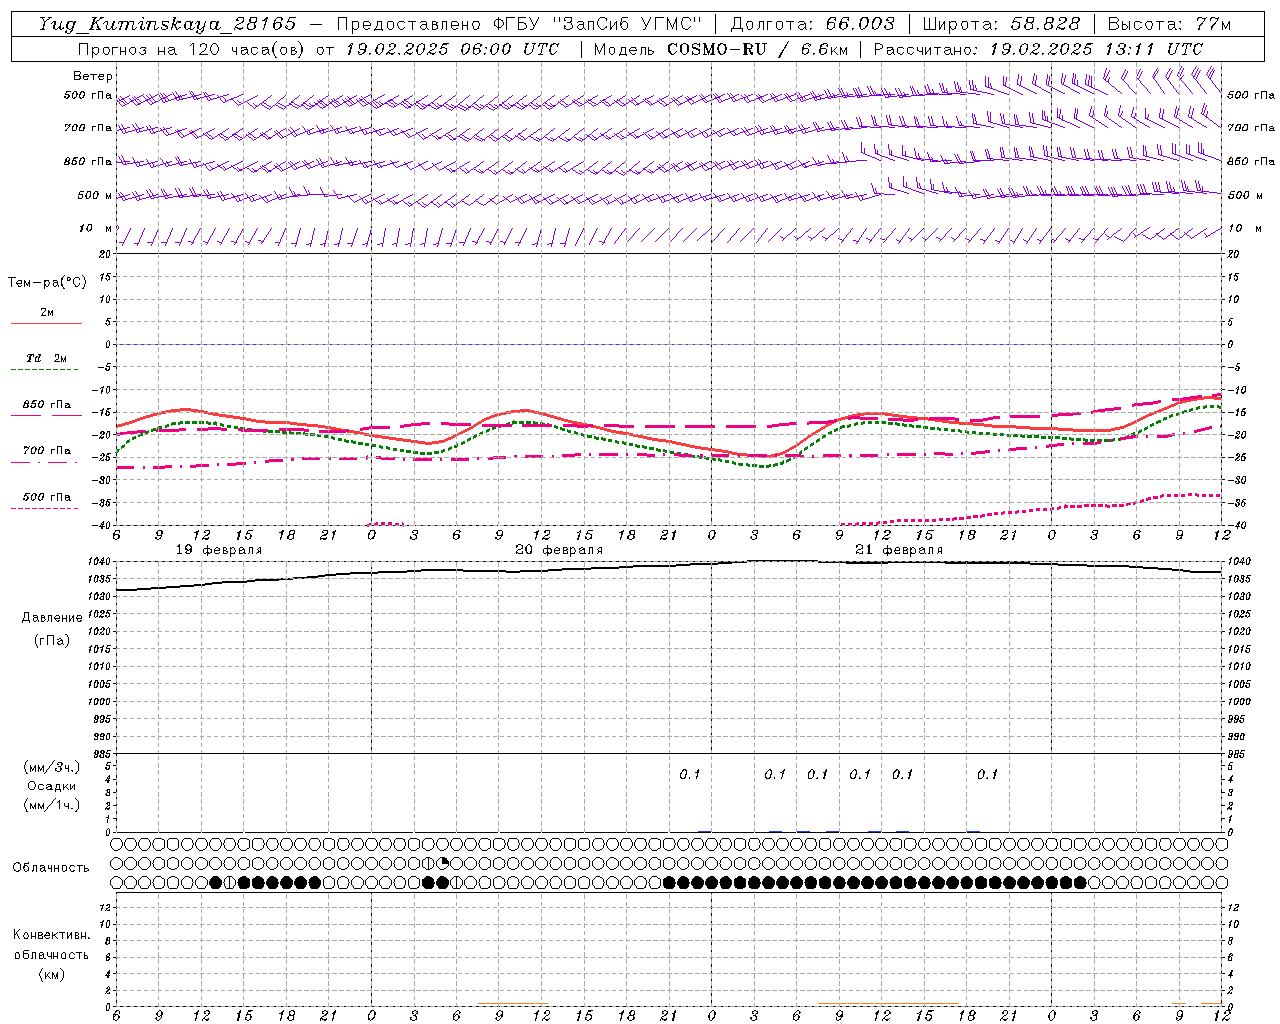This screenshot has width=1280, height=1024.
Task: Click the 850 гПа temperature legend label
Action: tap(46, 405)
